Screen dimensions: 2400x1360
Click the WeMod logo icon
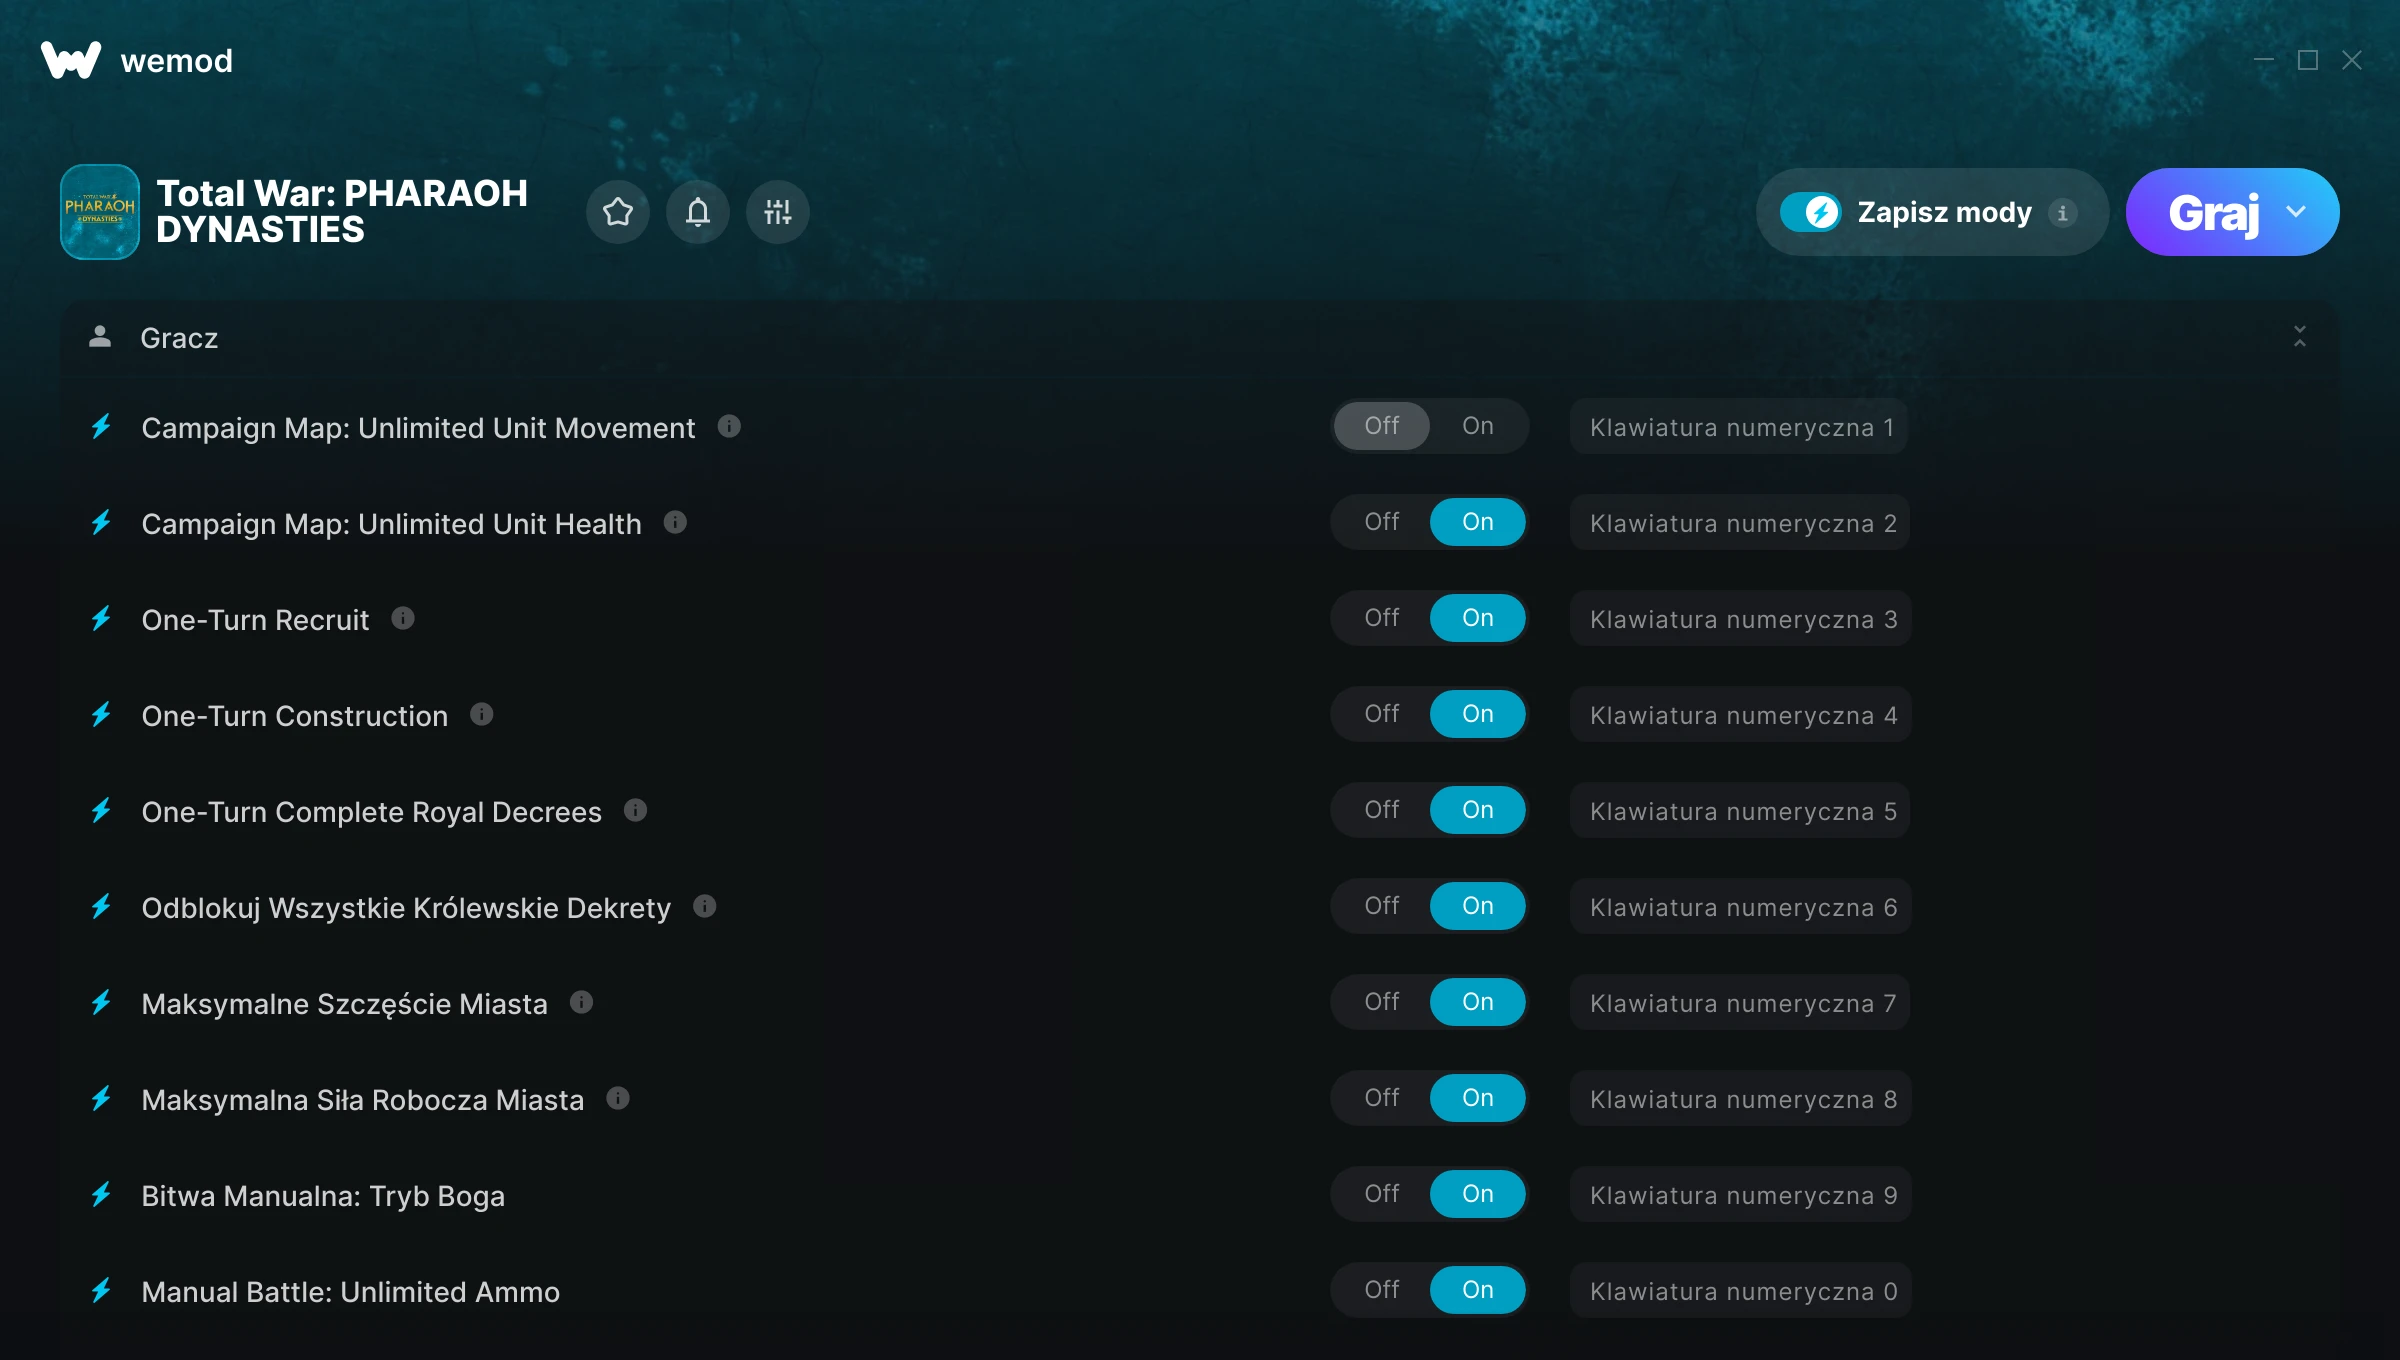71,60
